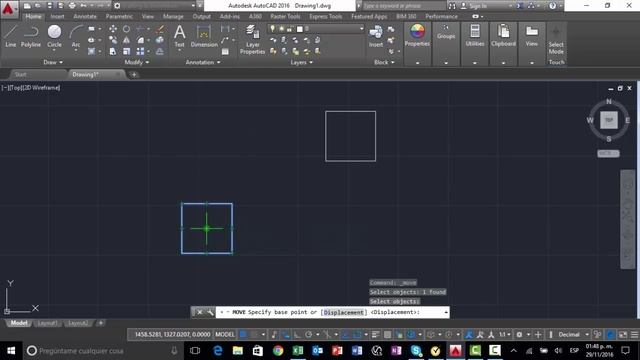The image size is (640, 360).
Task: Expand the Layers panel
Action: coord(302,62)
